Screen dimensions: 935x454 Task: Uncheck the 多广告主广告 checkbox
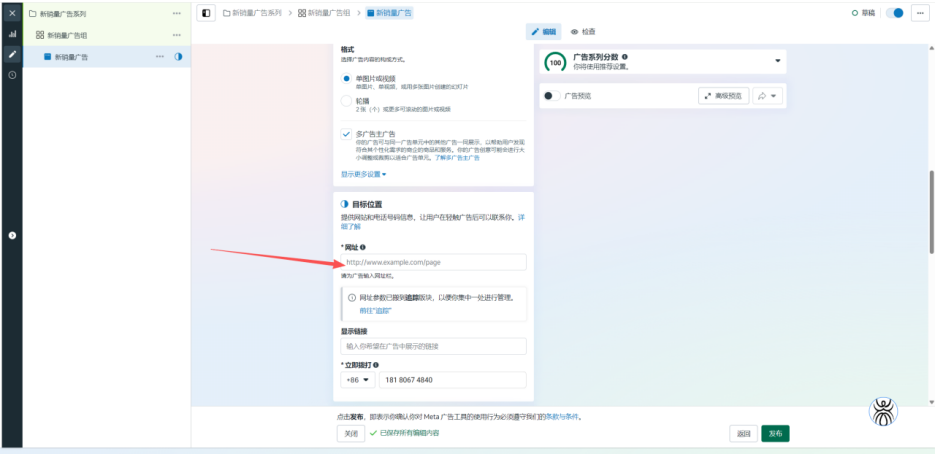pos(346,133)
